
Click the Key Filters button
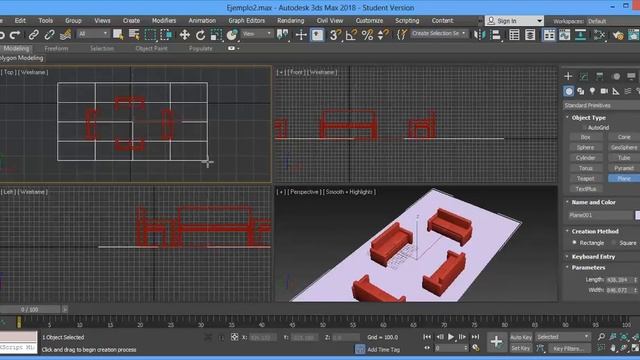point(569,349)
